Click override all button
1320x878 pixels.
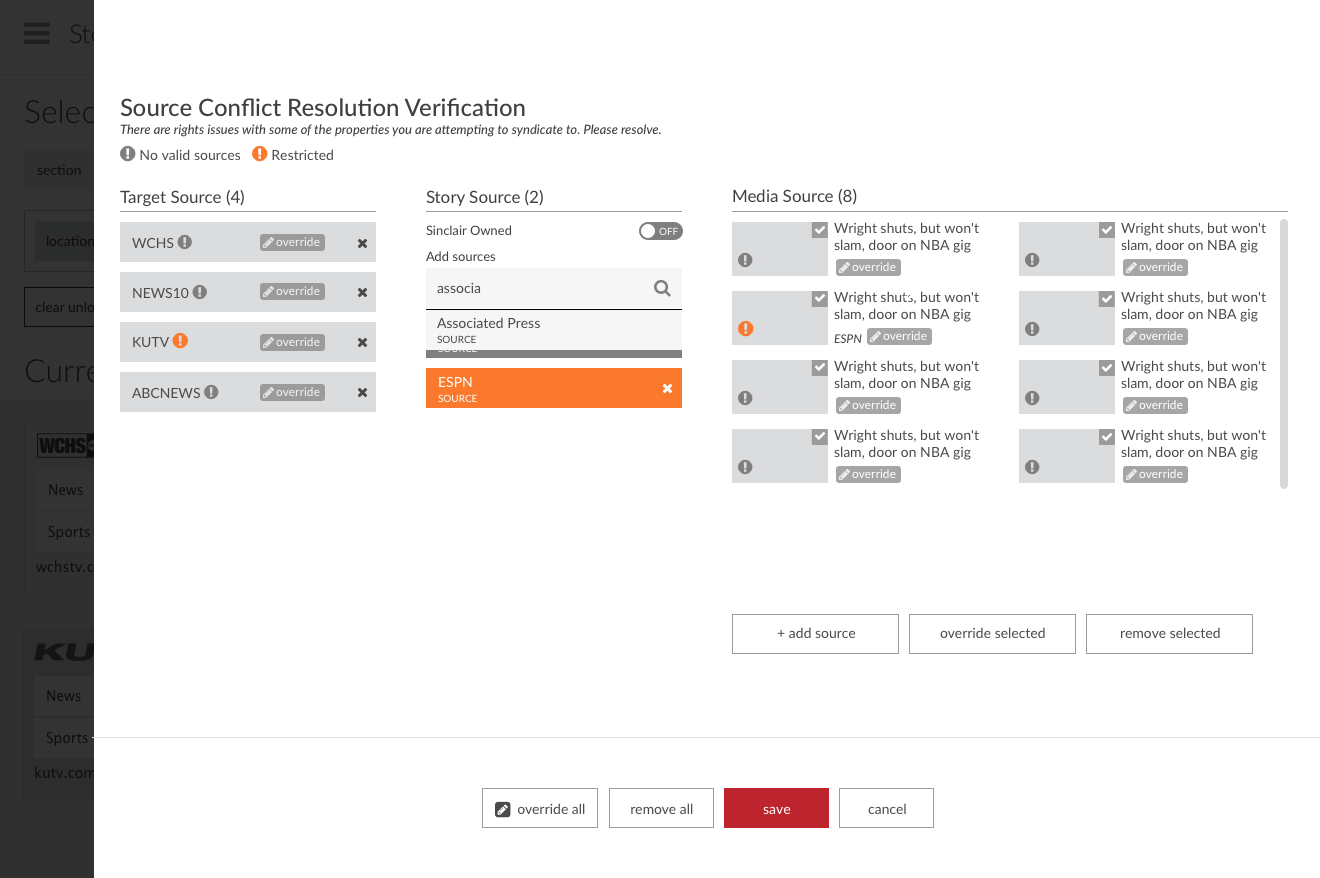[x=540, y=808]
